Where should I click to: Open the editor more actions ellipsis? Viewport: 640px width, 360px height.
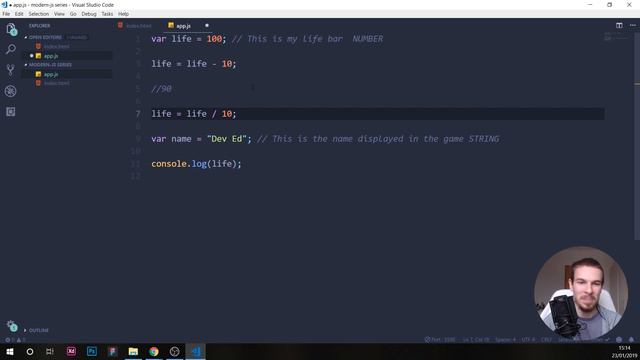[x=633, y=25]
